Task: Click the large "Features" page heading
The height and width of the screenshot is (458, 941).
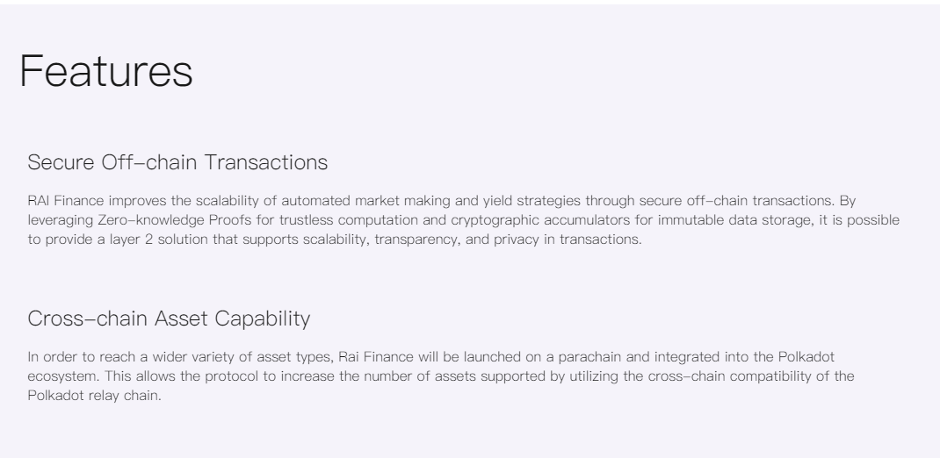Action: coord(106,71)
